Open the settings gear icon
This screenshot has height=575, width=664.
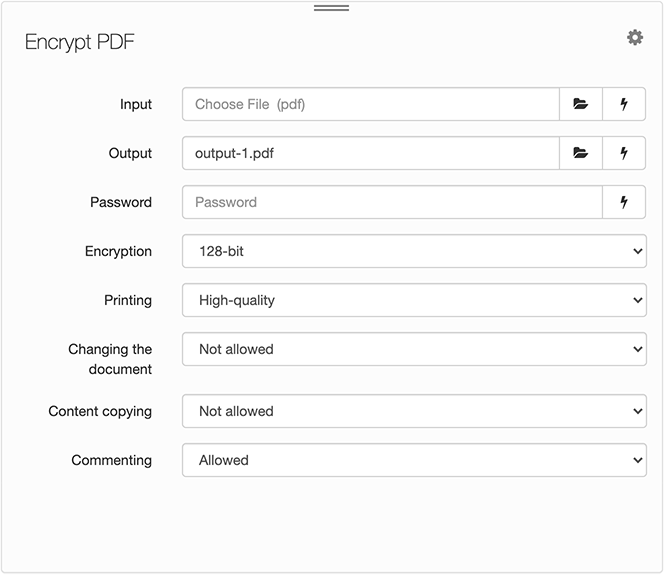click(635, 38)
